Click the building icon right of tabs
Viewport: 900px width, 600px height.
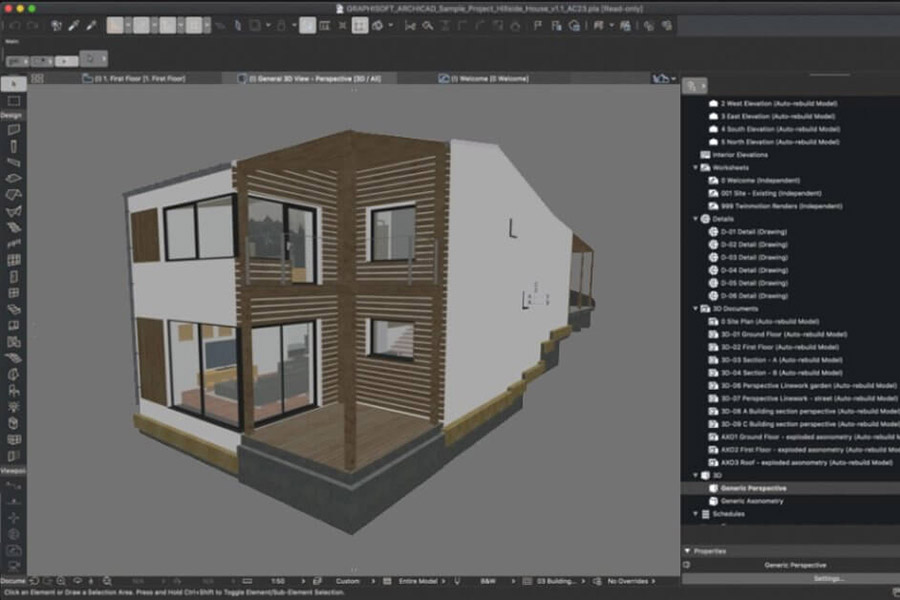(661, 79)
